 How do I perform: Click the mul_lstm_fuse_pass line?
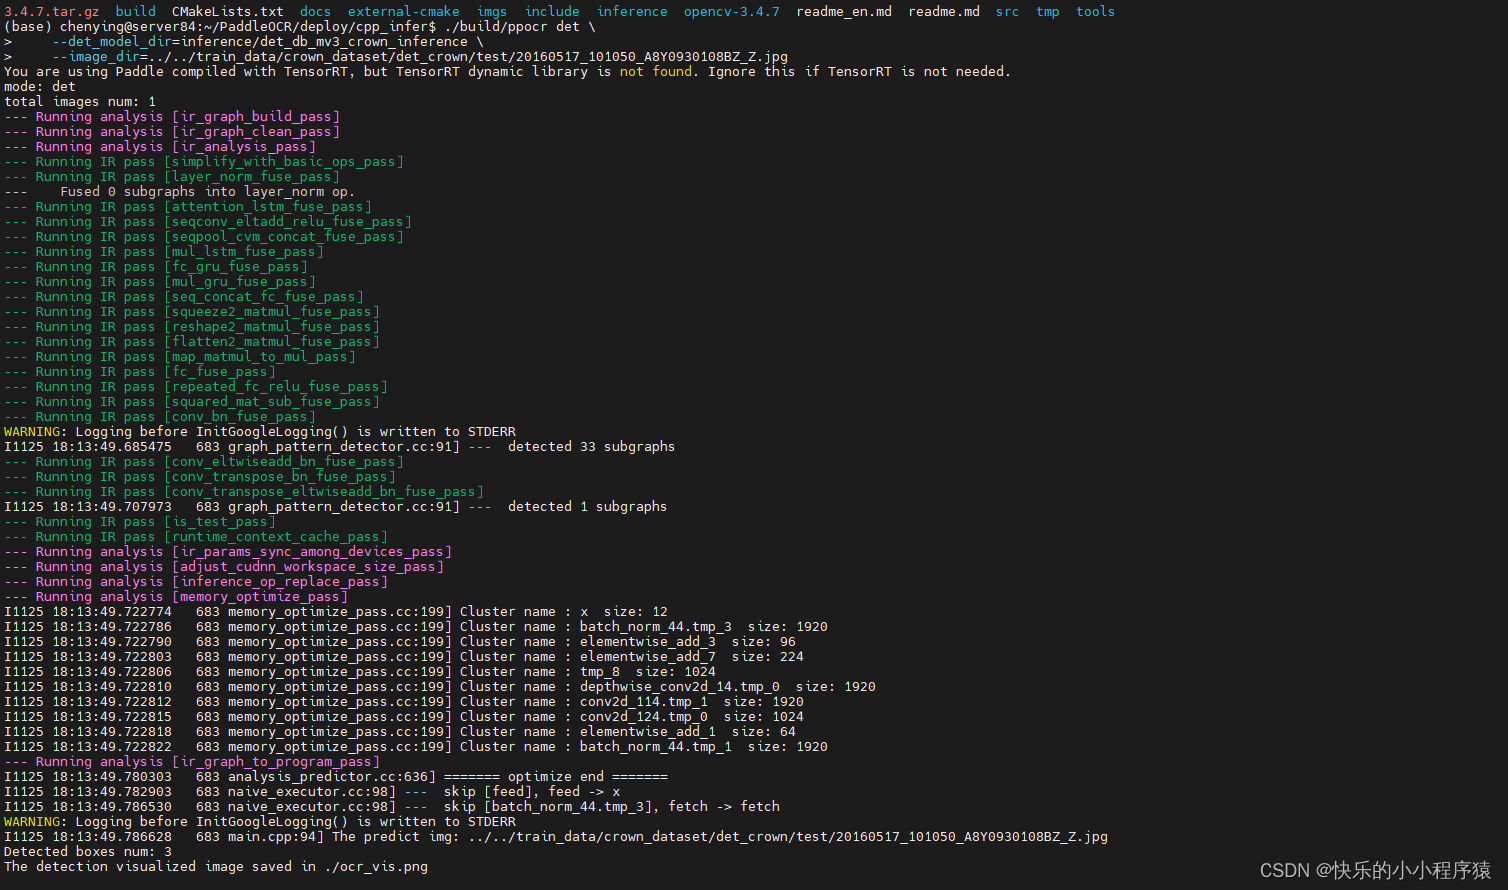click(164, 252)
